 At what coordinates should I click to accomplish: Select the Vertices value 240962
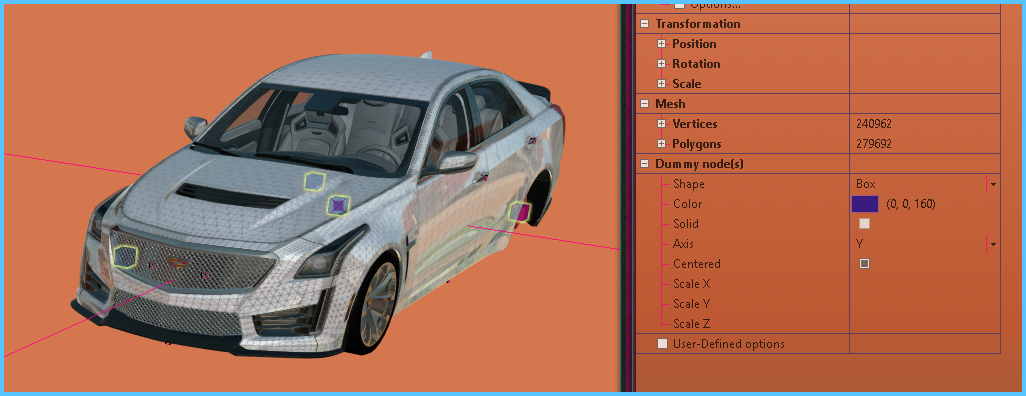(874, 124)
